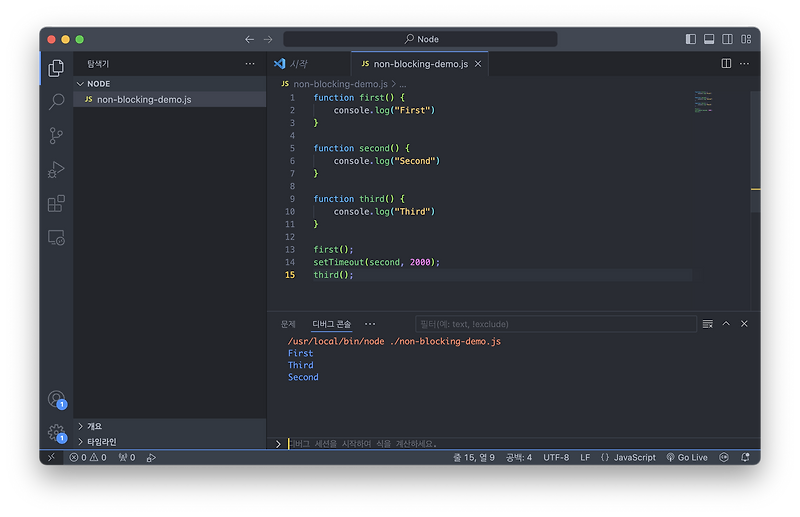Toggle the bottom panel layout button
This screenshot has height=517, width=800.
[709, 39]
